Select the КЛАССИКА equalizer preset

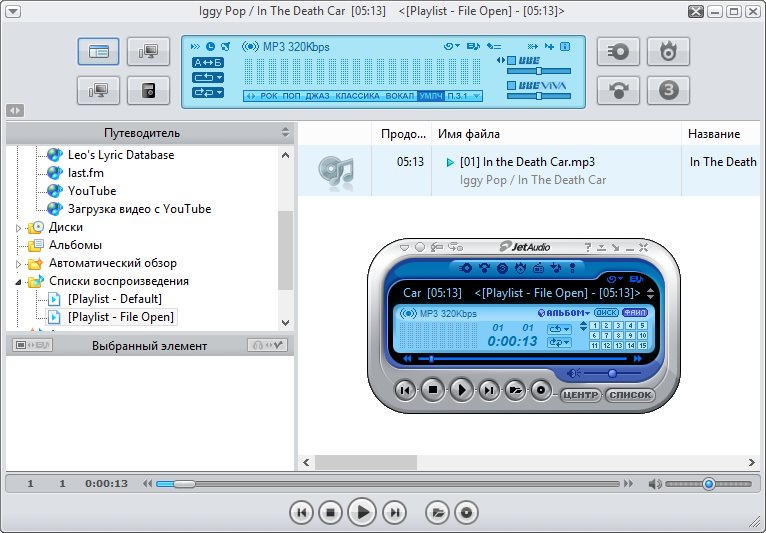[x=357, y=96]
